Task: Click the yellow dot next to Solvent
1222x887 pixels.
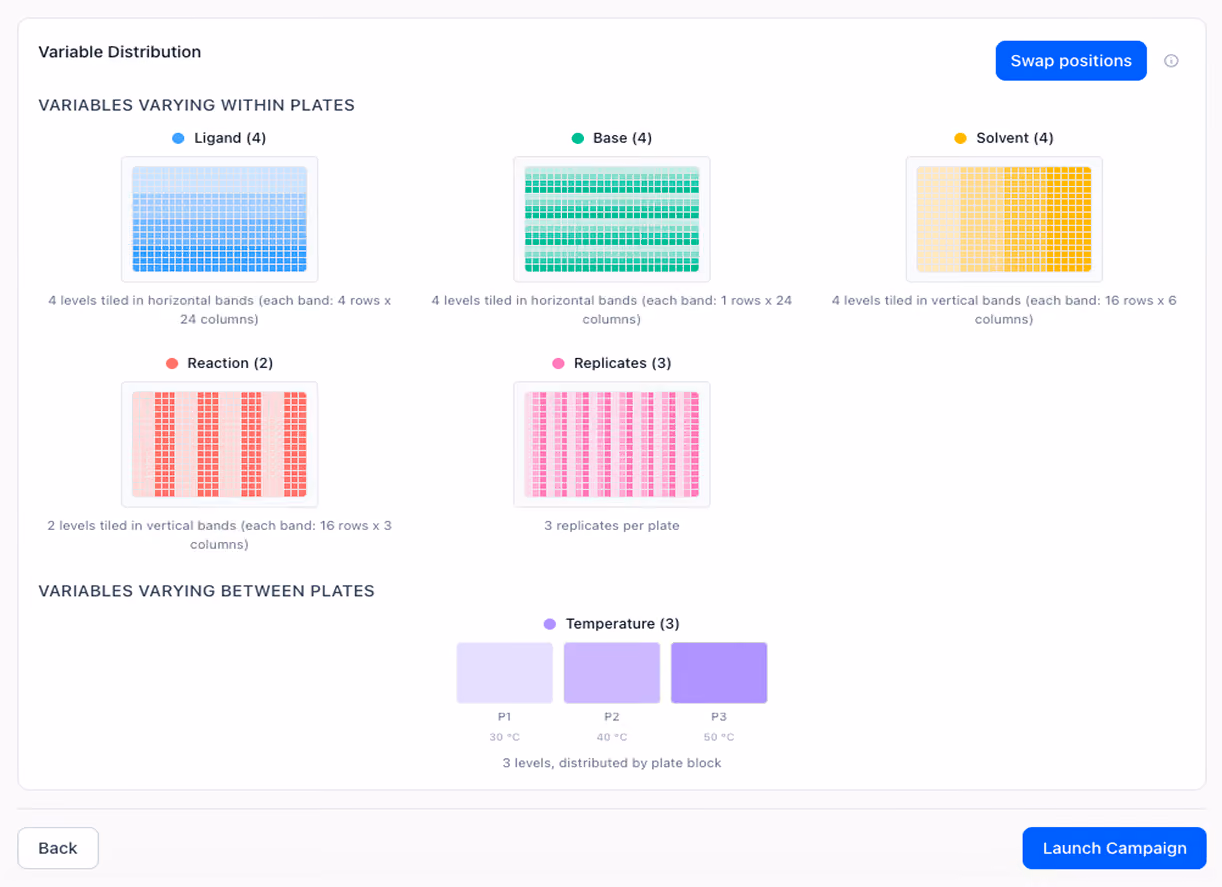Action: pos(960,139)
